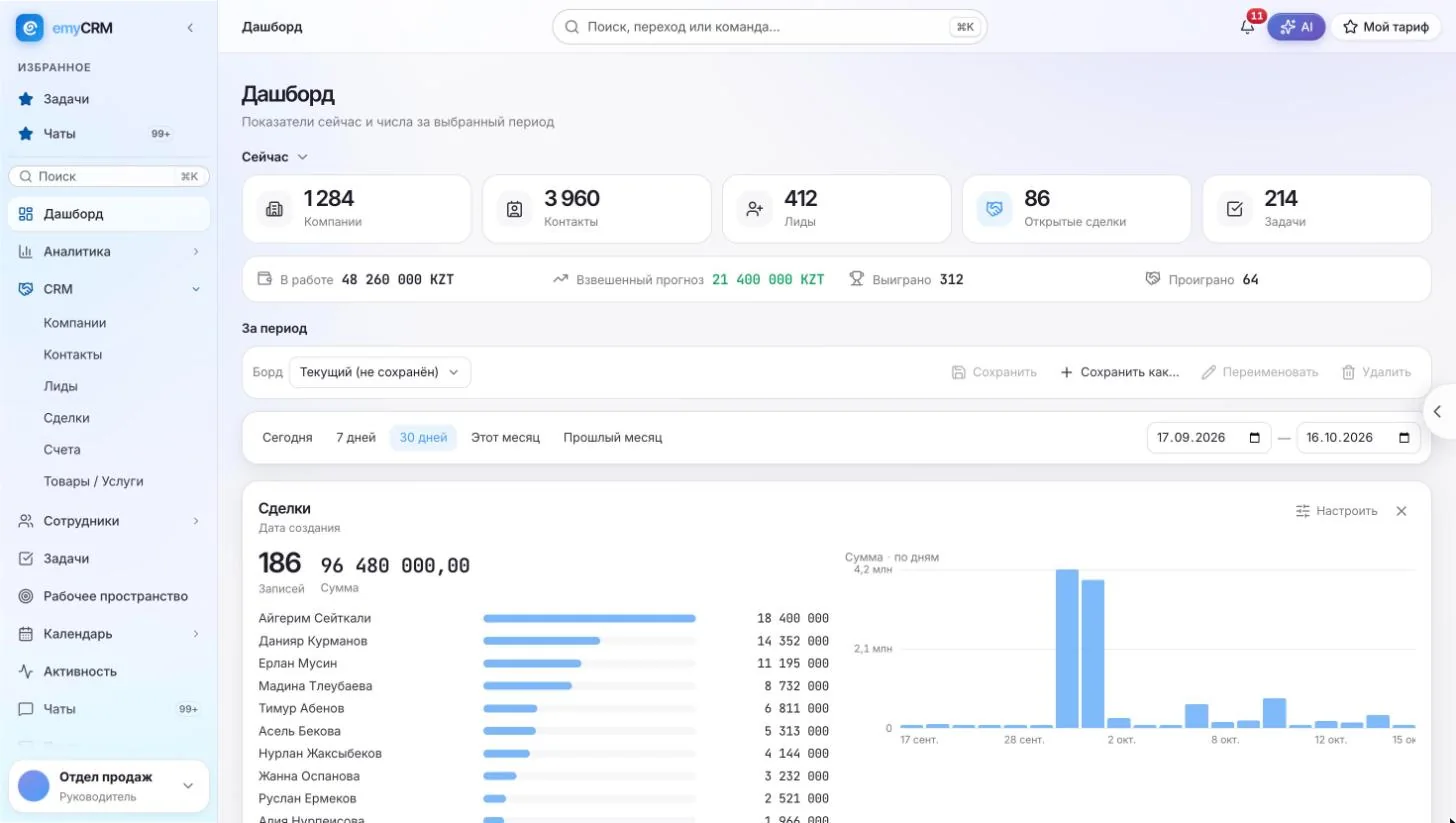Screen dimensions: 1456x823
Task: Open the Борд dropdown Текущий (не сохранён)
Action: tap(380, 372)
